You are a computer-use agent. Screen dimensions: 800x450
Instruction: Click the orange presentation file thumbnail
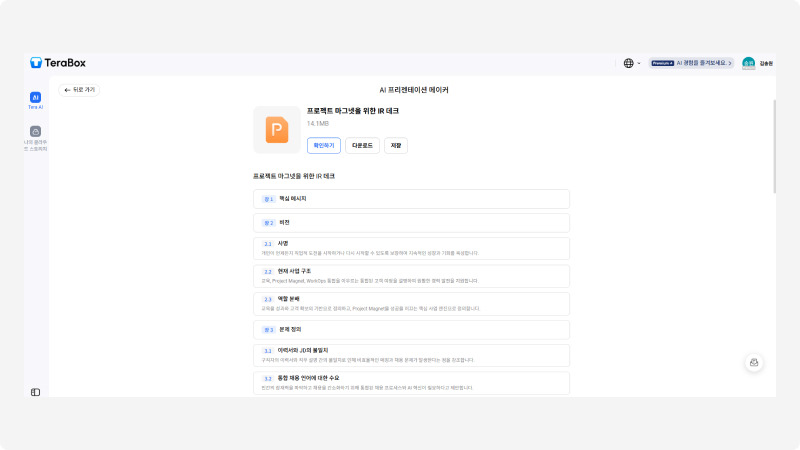(x=277, y=130)
